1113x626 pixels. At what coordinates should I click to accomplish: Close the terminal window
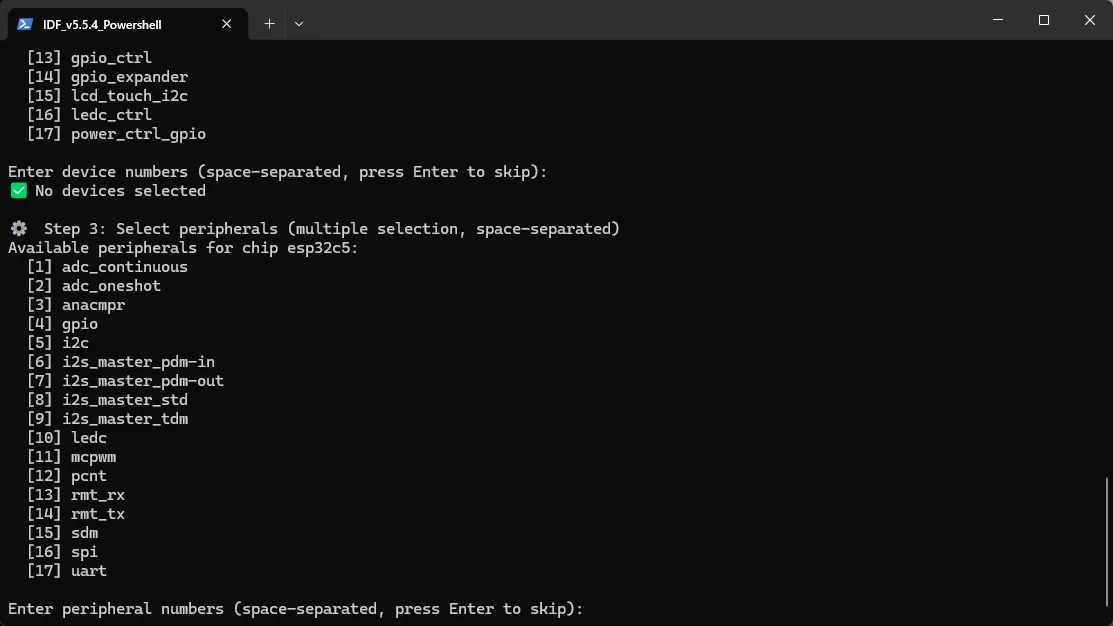tap(1090, 21)
